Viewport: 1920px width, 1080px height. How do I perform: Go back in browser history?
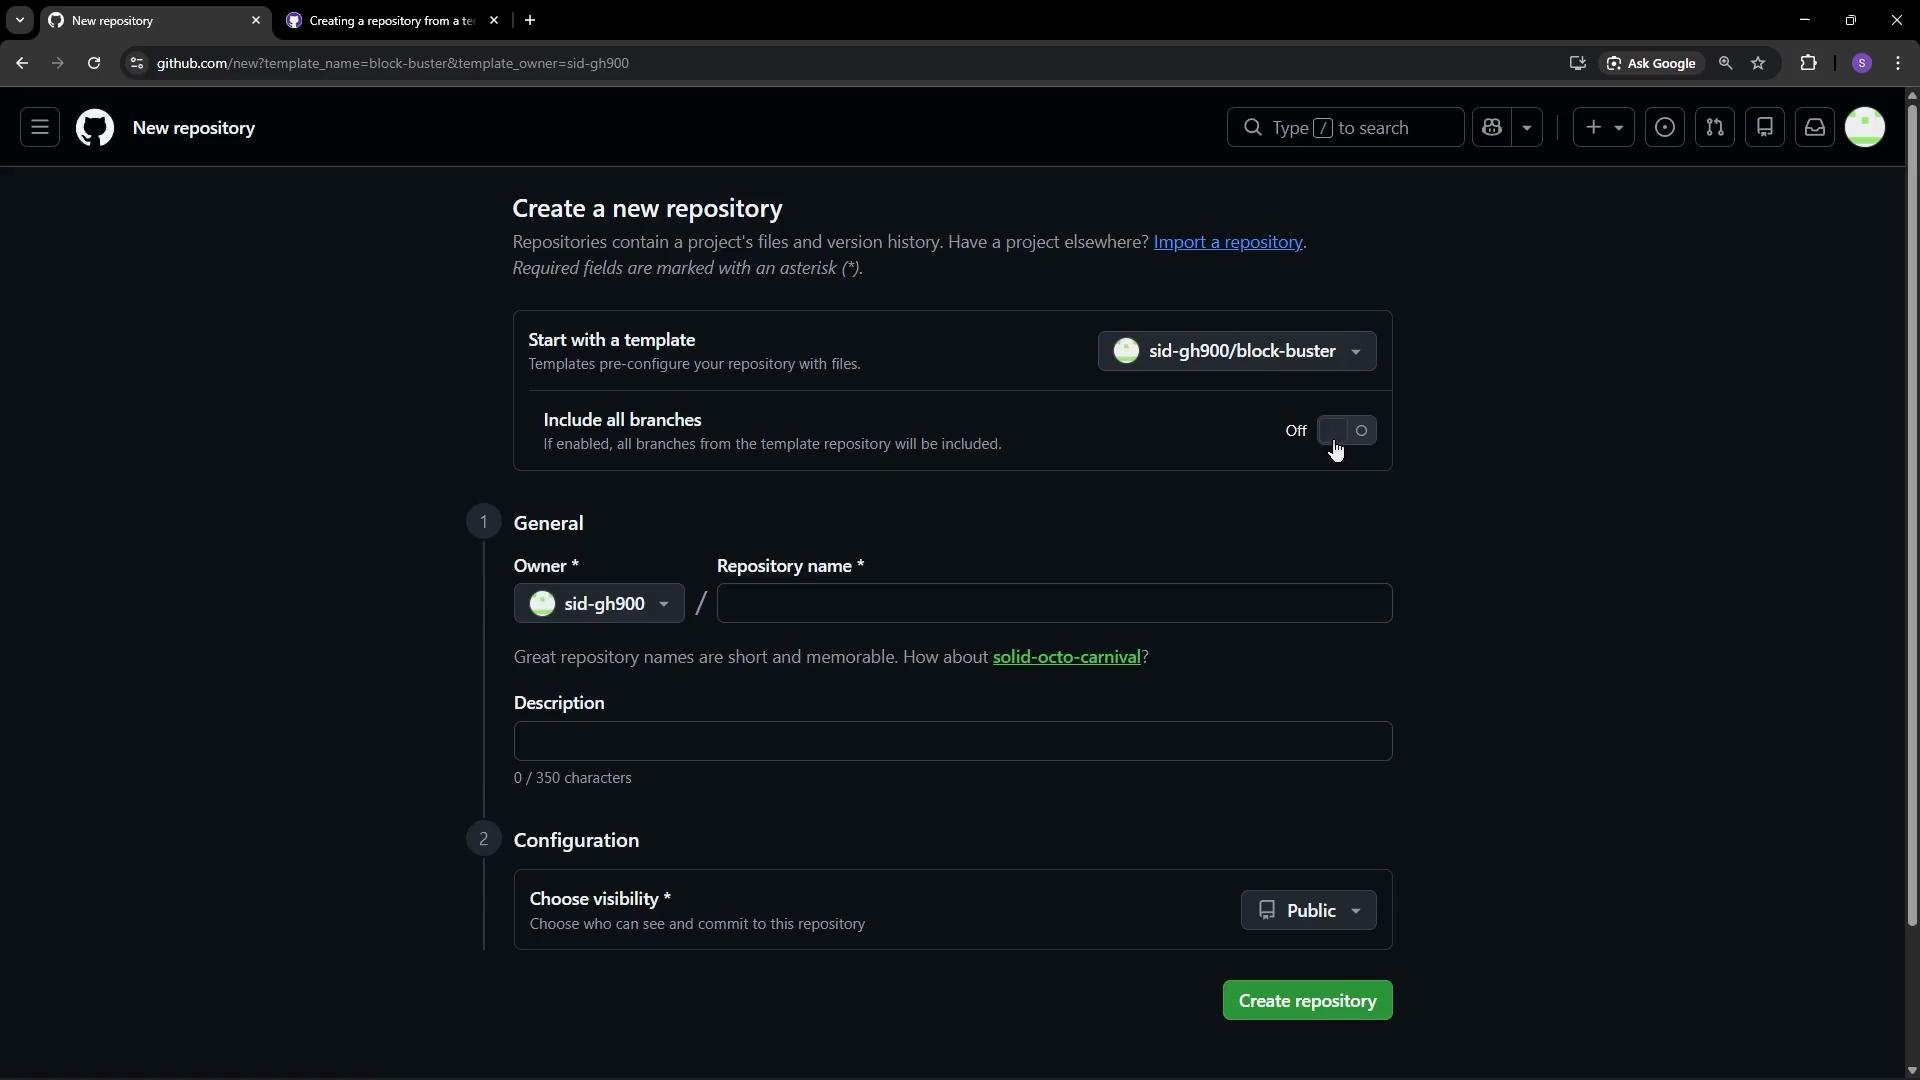click(22, 63)
